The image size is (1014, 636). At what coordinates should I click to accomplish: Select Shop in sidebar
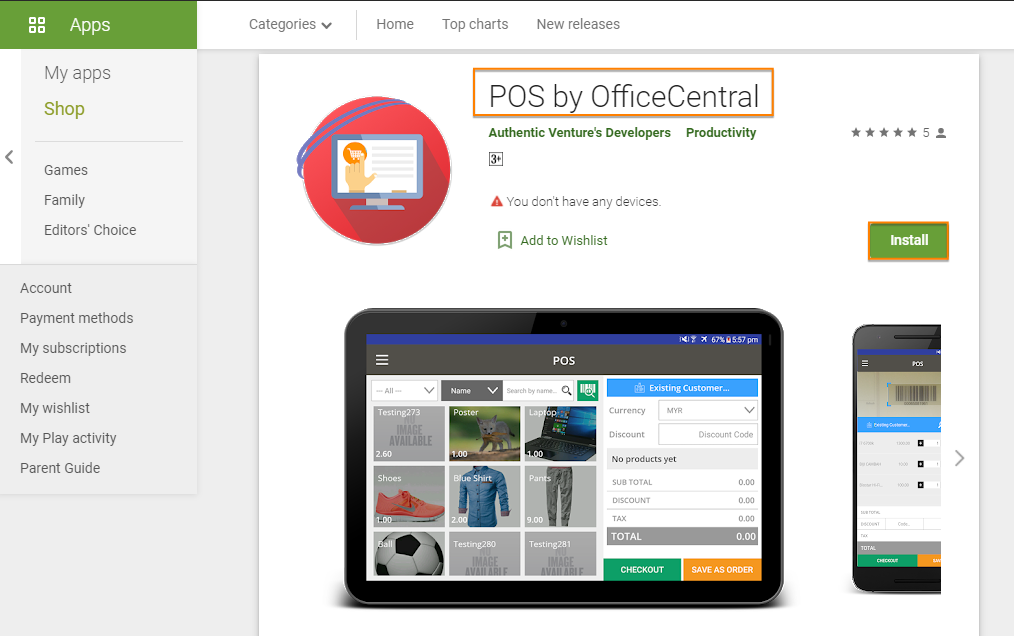[x=64, y=109]
